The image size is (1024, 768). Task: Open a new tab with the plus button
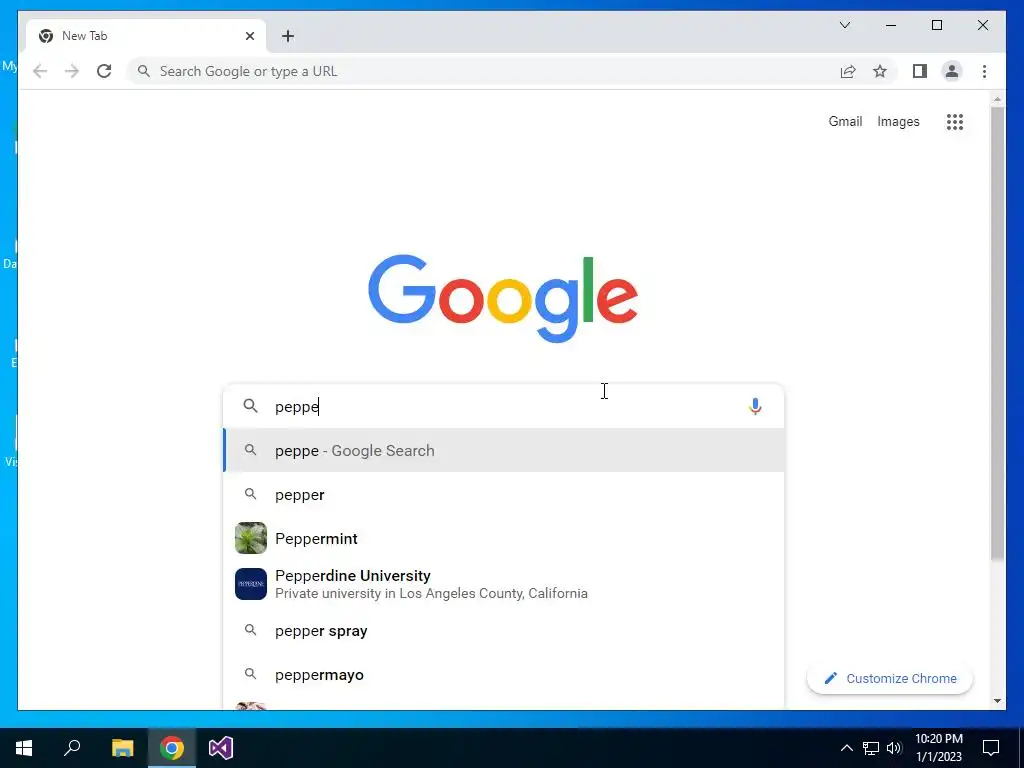[288, 36]
